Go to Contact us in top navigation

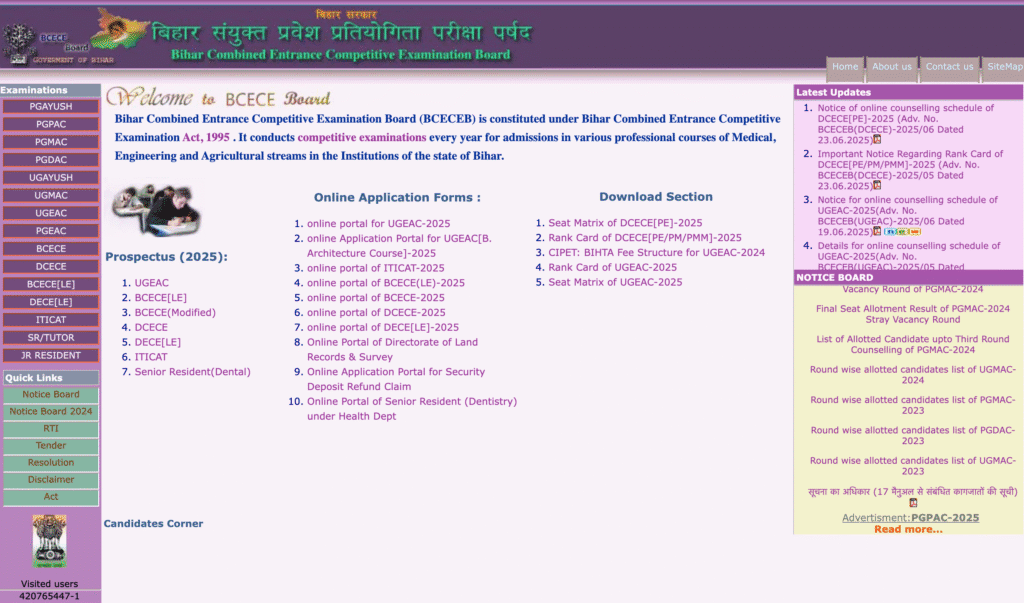tap(948, 67)
